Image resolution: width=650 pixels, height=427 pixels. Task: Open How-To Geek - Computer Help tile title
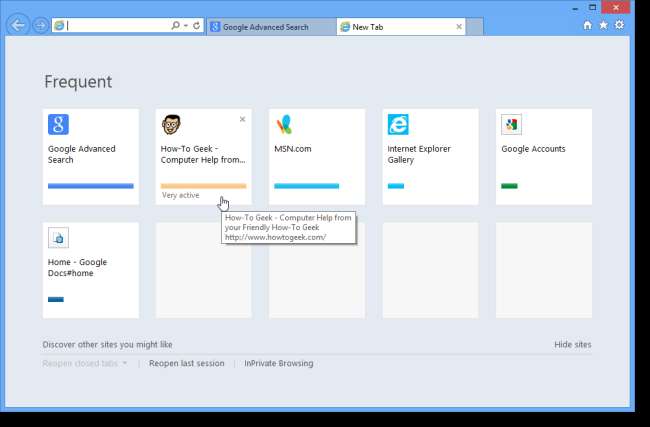203,154
